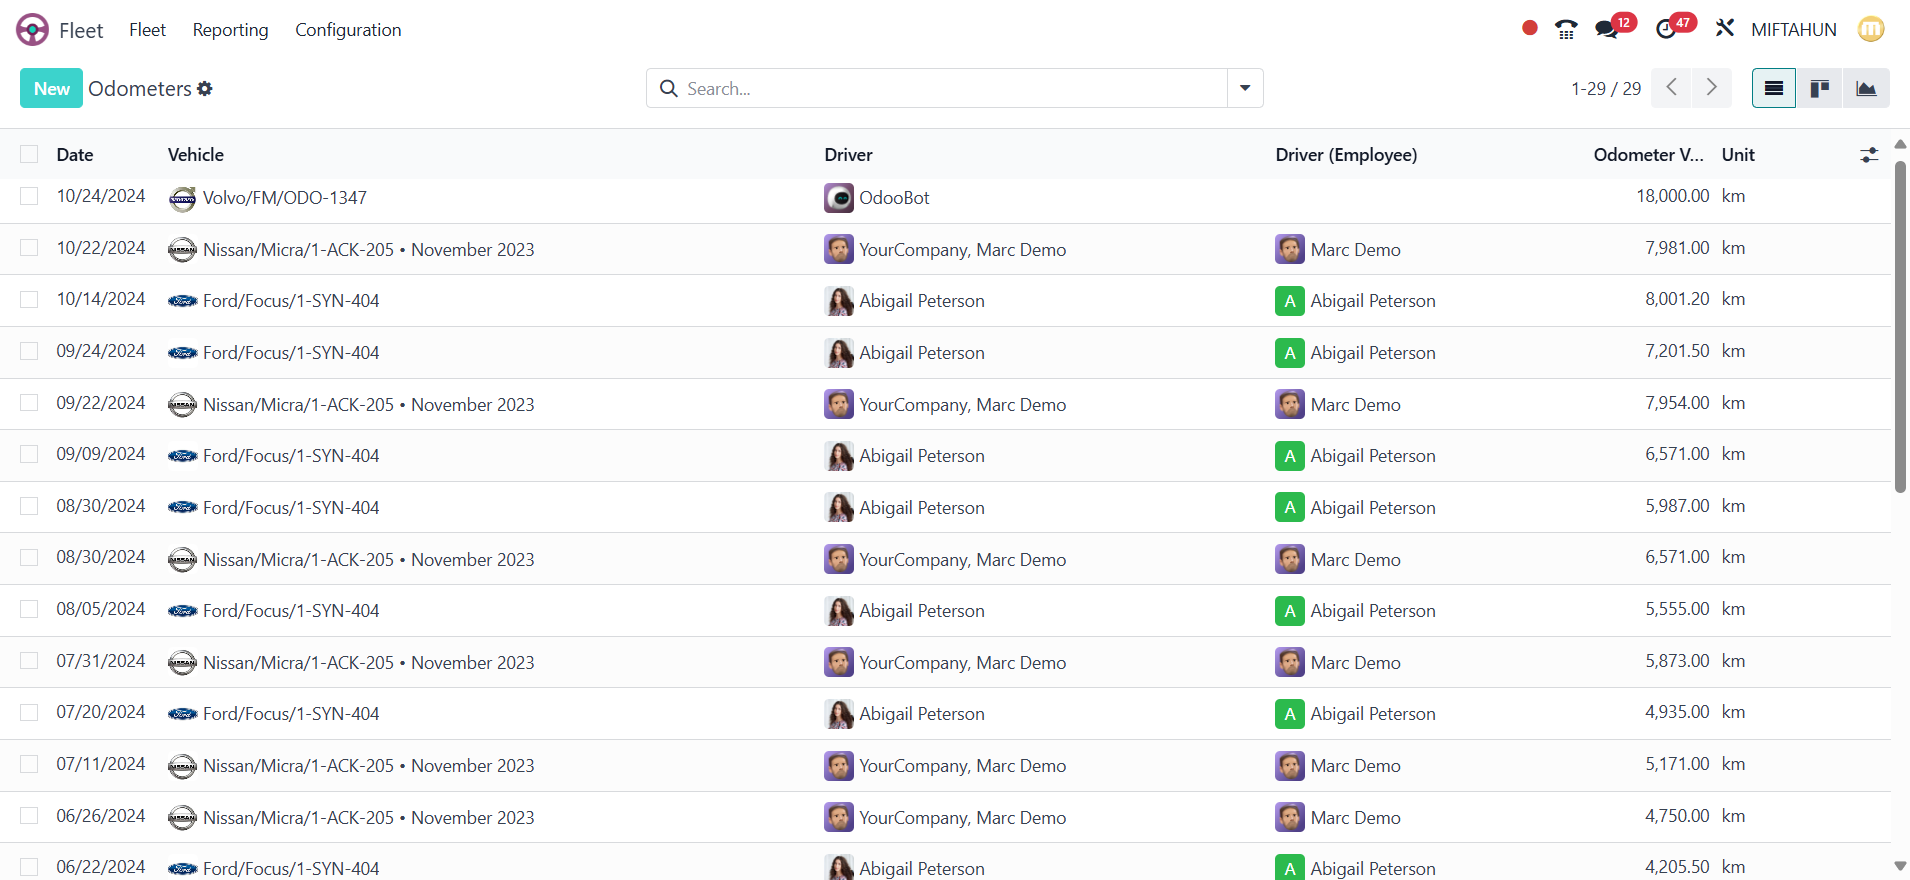1910x880 pixels.
Task: Click Volvo logo on ODO-1347 row
Action: pyautogui.click(x=182, y=198)
